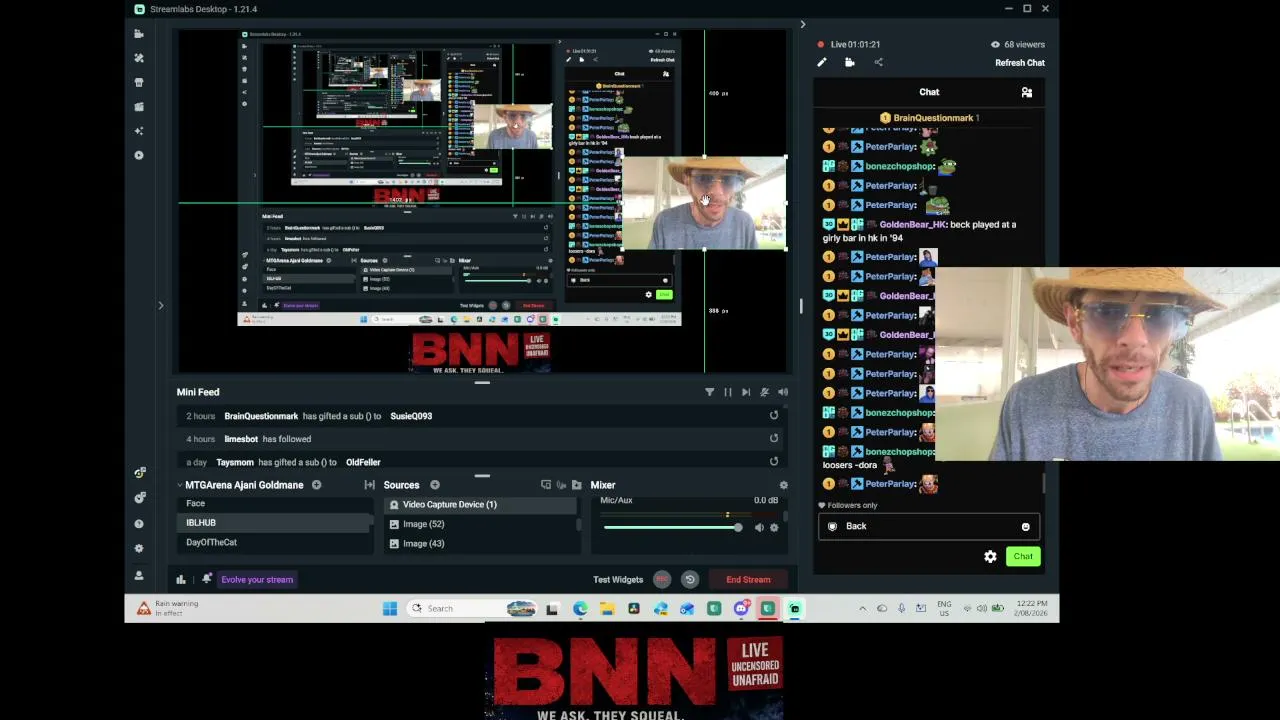Adjust the Mic/Aux volume slider
The height and width of the screenshot is (720, 1280).
[x=673, y=527]
